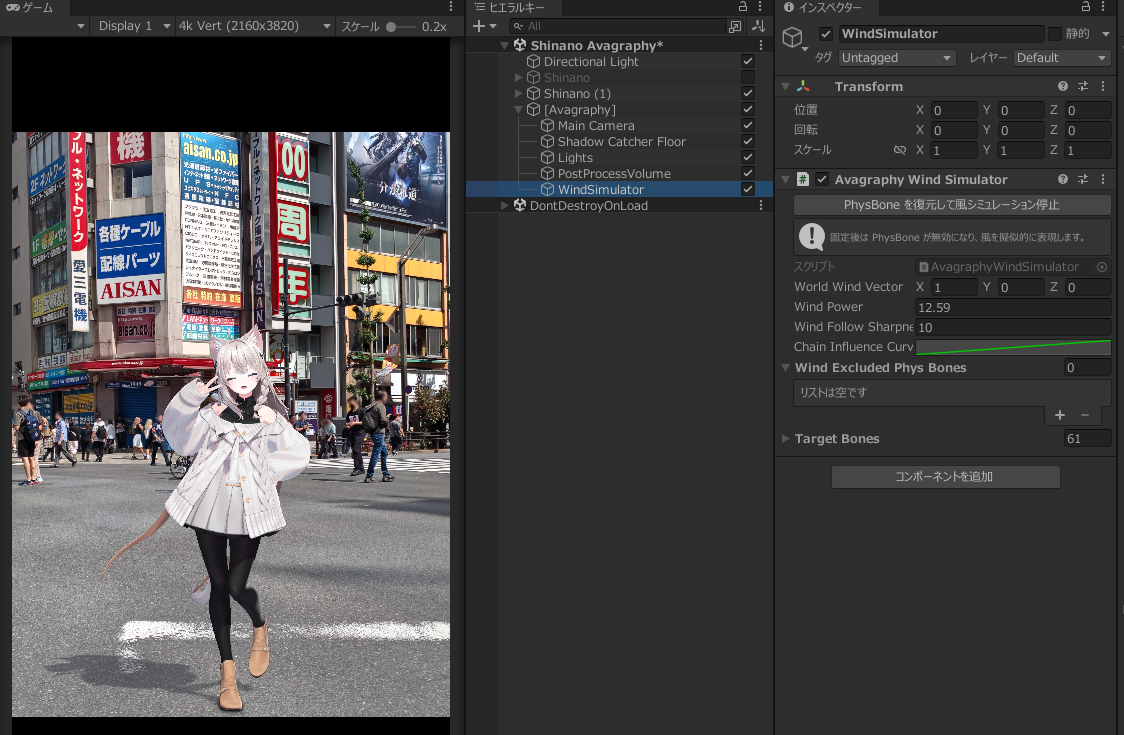Collapse the Wind Excluded Phys Bones list
1124x735 pixels.
786,367
